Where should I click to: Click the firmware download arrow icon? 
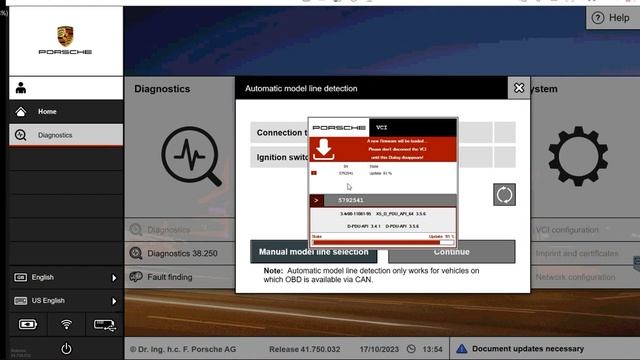click(324, 149)
